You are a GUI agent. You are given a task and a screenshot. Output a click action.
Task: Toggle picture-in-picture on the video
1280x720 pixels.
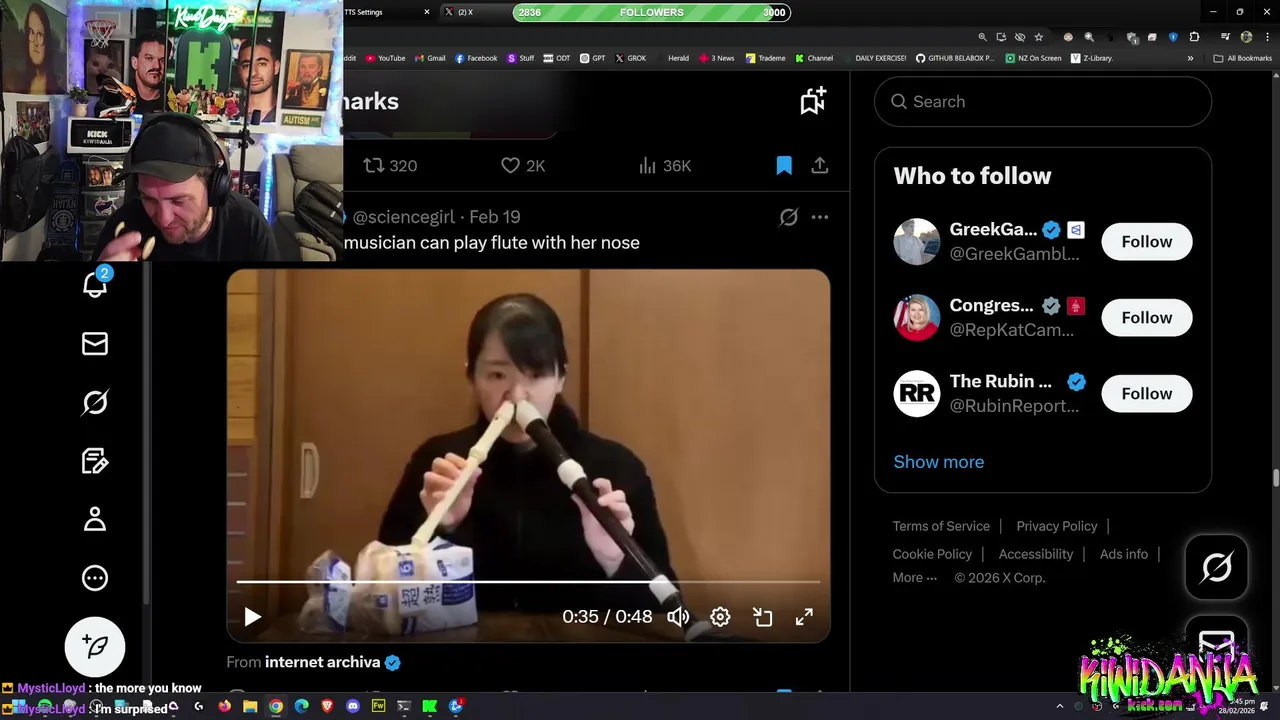click(762, 617)
